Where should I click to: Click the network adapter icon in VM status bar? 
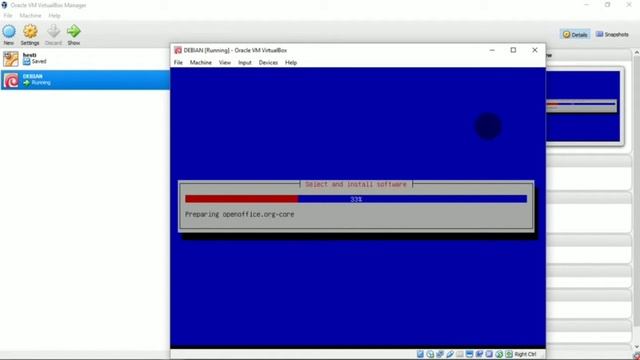click(440, 354)
